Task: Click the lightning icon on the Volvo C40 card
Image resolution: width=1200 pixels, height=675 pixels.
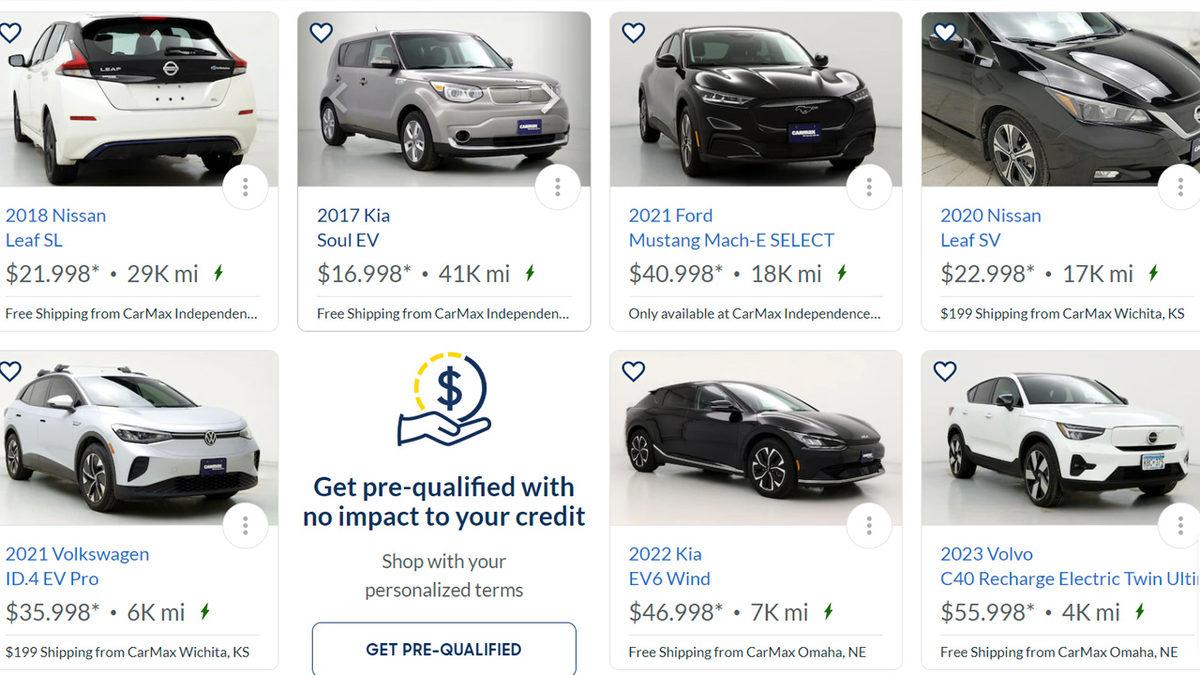Action: (x=1139, y=611)
